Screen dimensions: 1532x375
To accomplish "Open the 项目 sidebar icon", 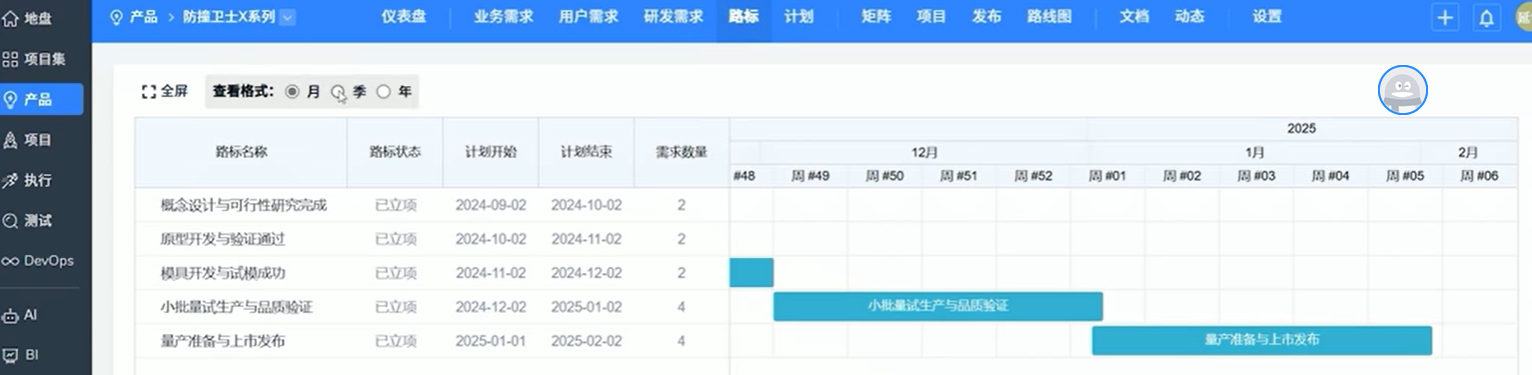I will (11, 140).
